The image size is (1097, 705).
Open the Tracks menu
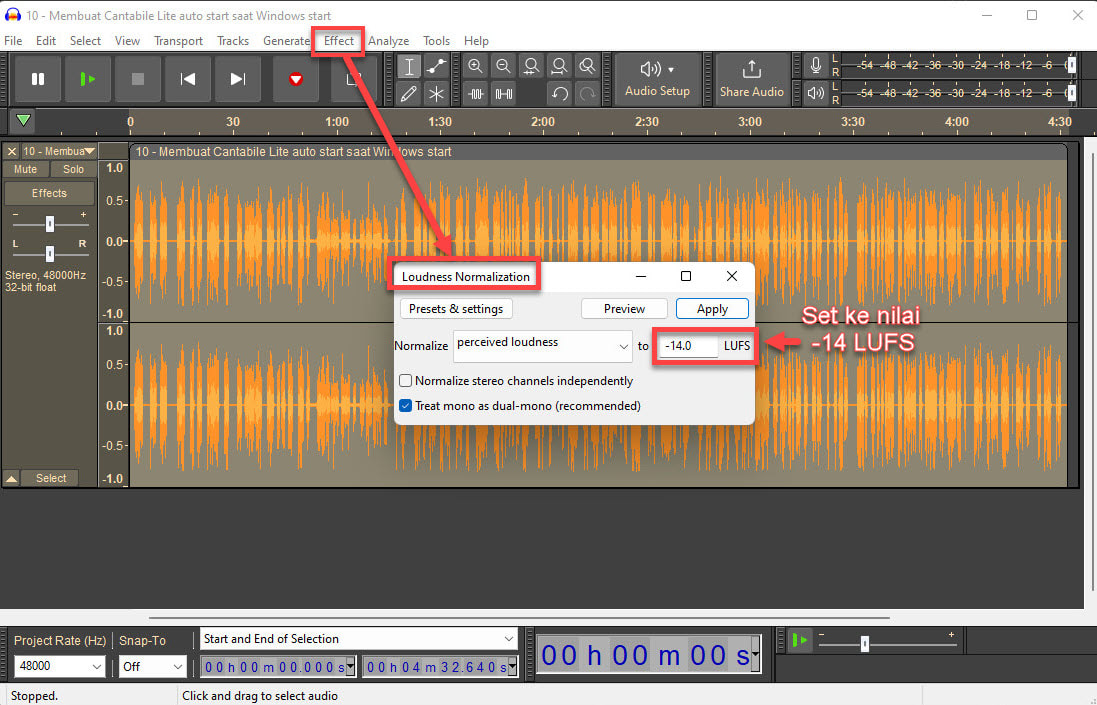coord(233,41)
